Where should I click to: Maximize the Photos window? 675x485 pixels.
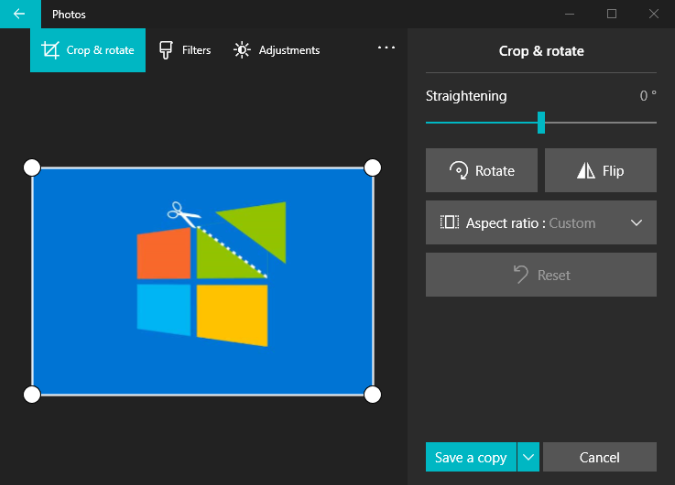pos(611,14)
